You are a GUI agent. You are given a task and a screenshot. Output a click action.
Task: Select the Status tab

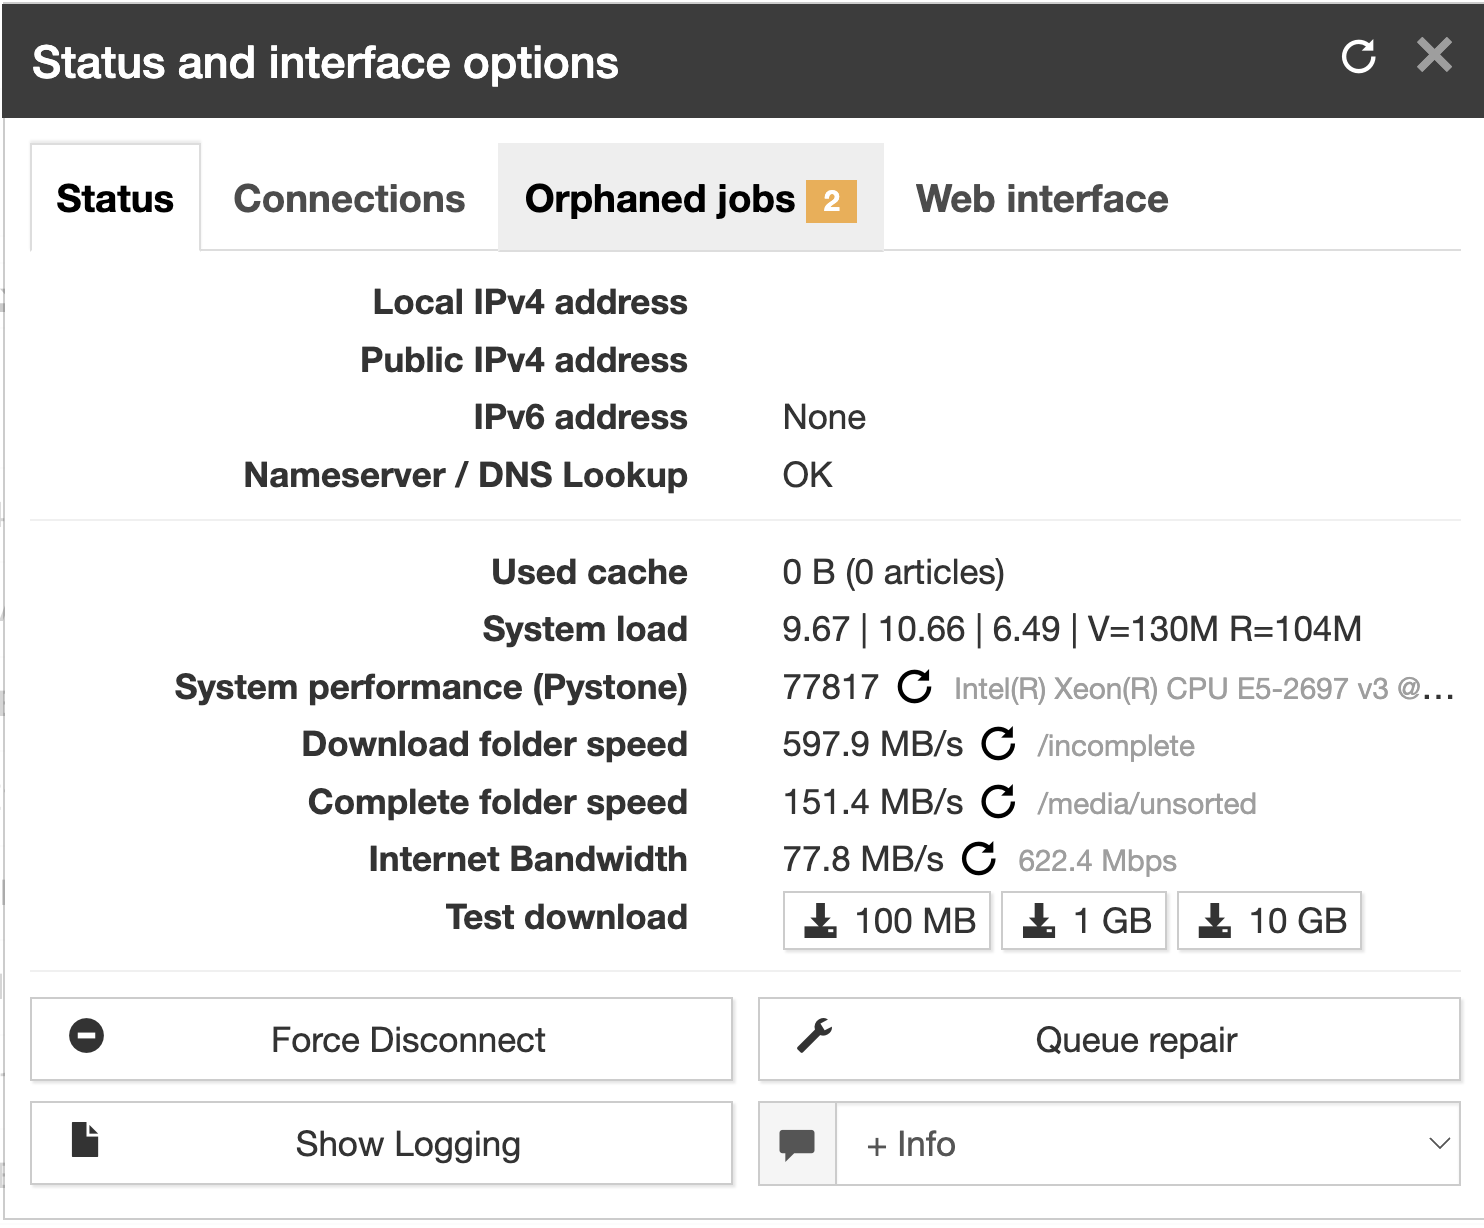tap(114, 198)
